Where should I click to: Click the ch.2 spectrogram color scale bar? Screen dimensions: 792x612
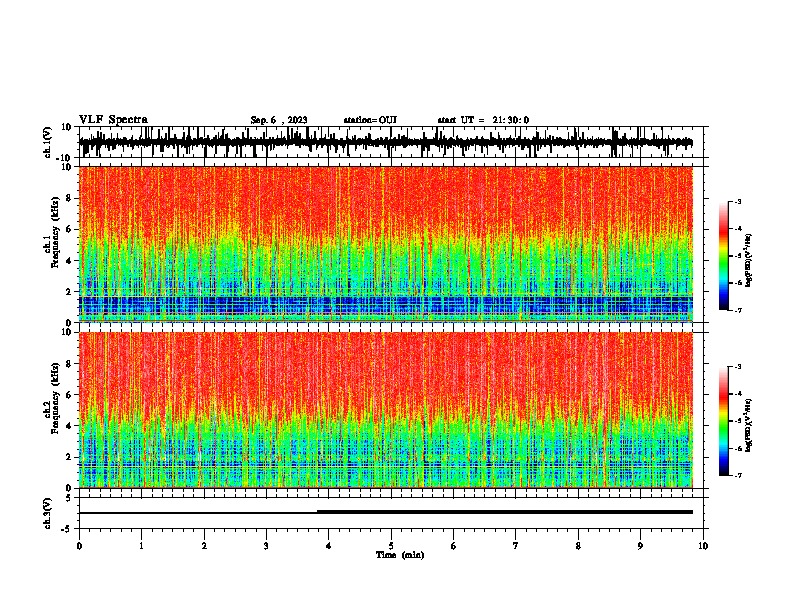point(724,421)
